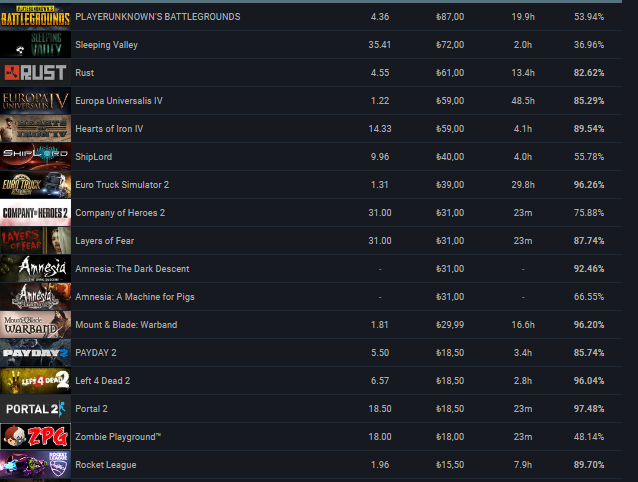Click Rust's 82.62% rating
Screen dimensions: 638x482
[589, 73]
